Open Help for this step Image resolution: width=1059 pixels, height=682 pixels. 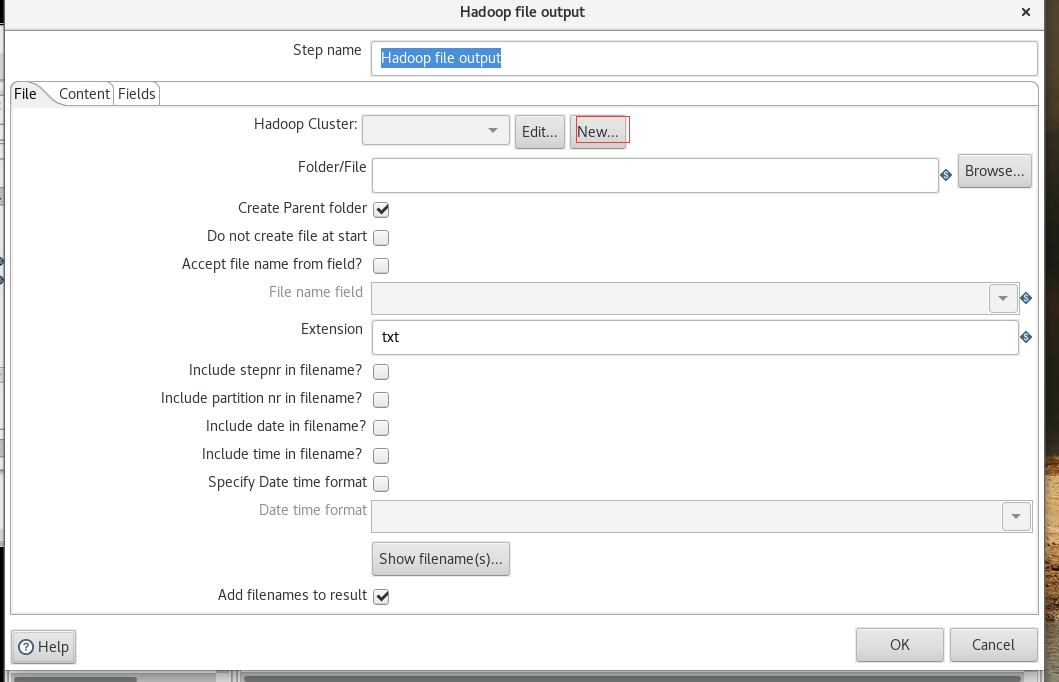43,647
